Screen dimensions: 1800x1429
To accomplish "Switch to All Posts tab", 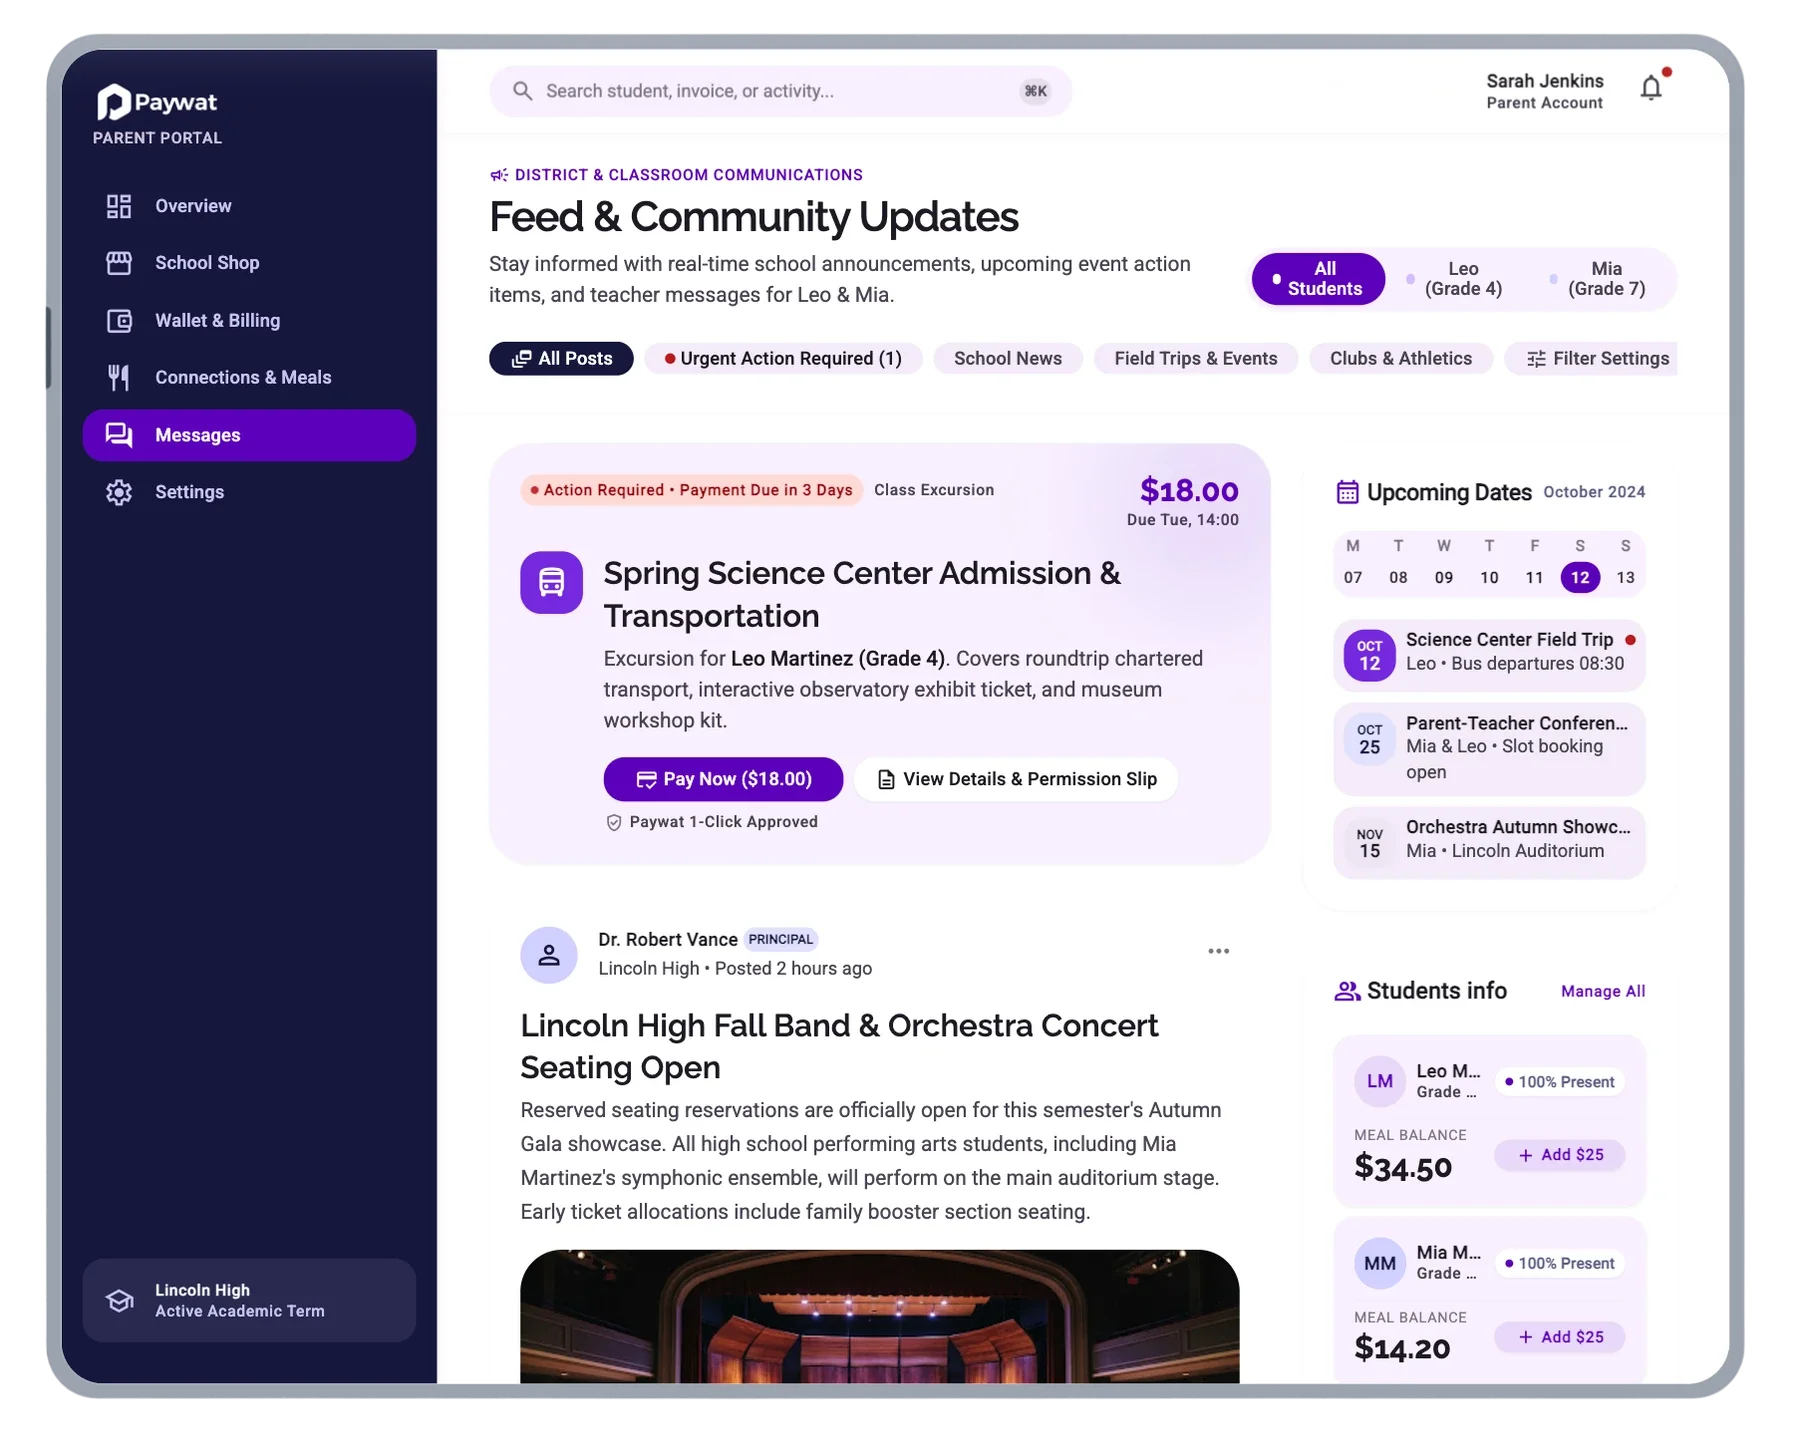I will (561, 359).
